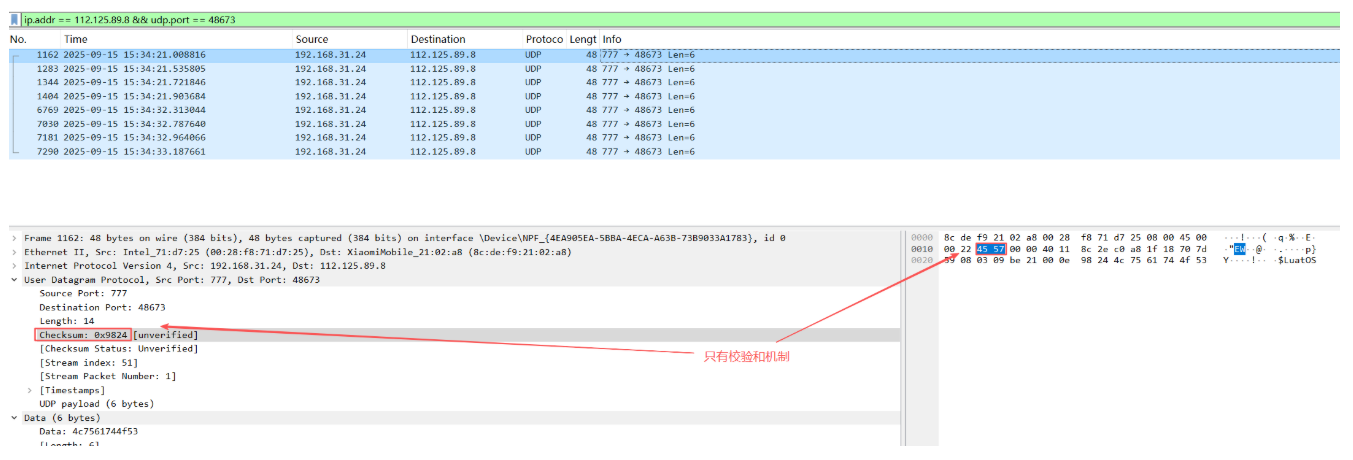Expand the [Timestamps] node
Screen dimensions: 1353x460
click(x=30, y=390)
